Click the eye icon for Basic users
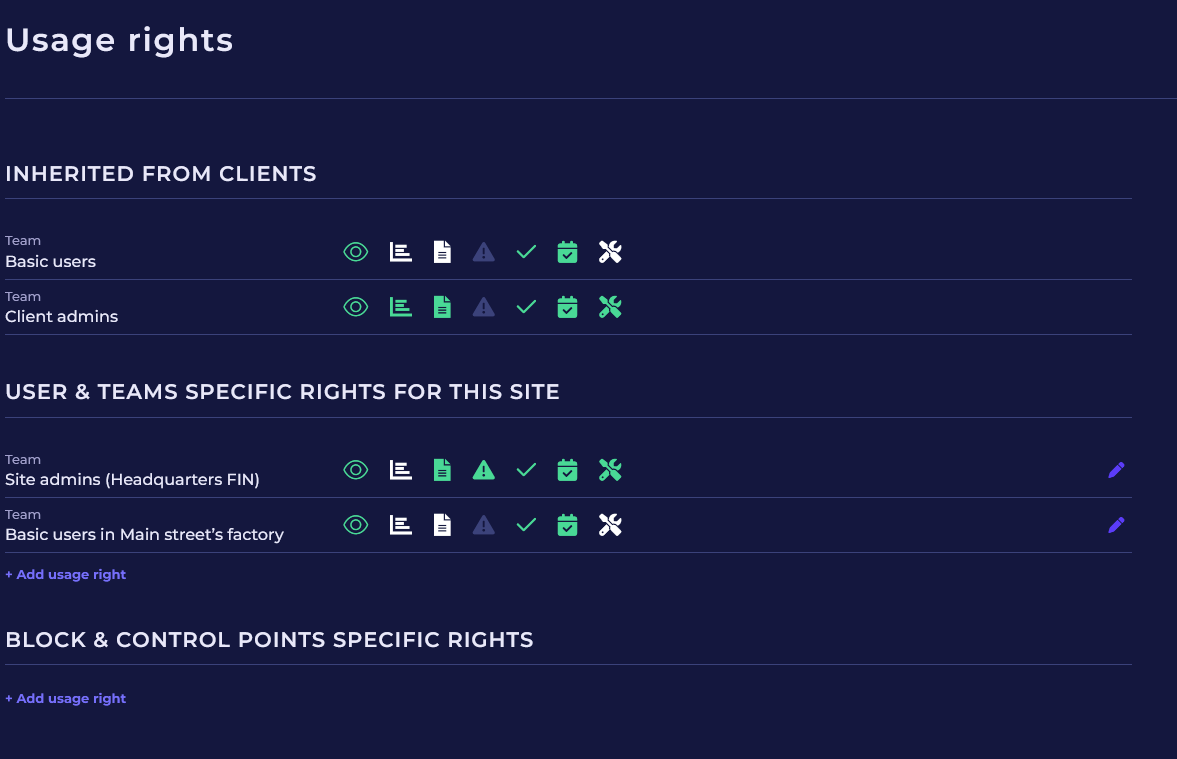1177x759 pixels. point(356,252)
